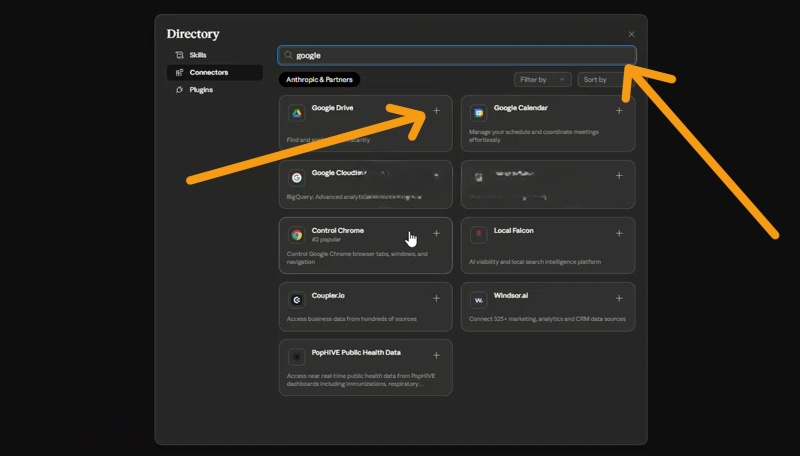The width and height of the screenshot is (800, 456).
Task: Toggle the Anthropic & Partners filter chip
Action: pyautogui.click(x=319, y=80)
